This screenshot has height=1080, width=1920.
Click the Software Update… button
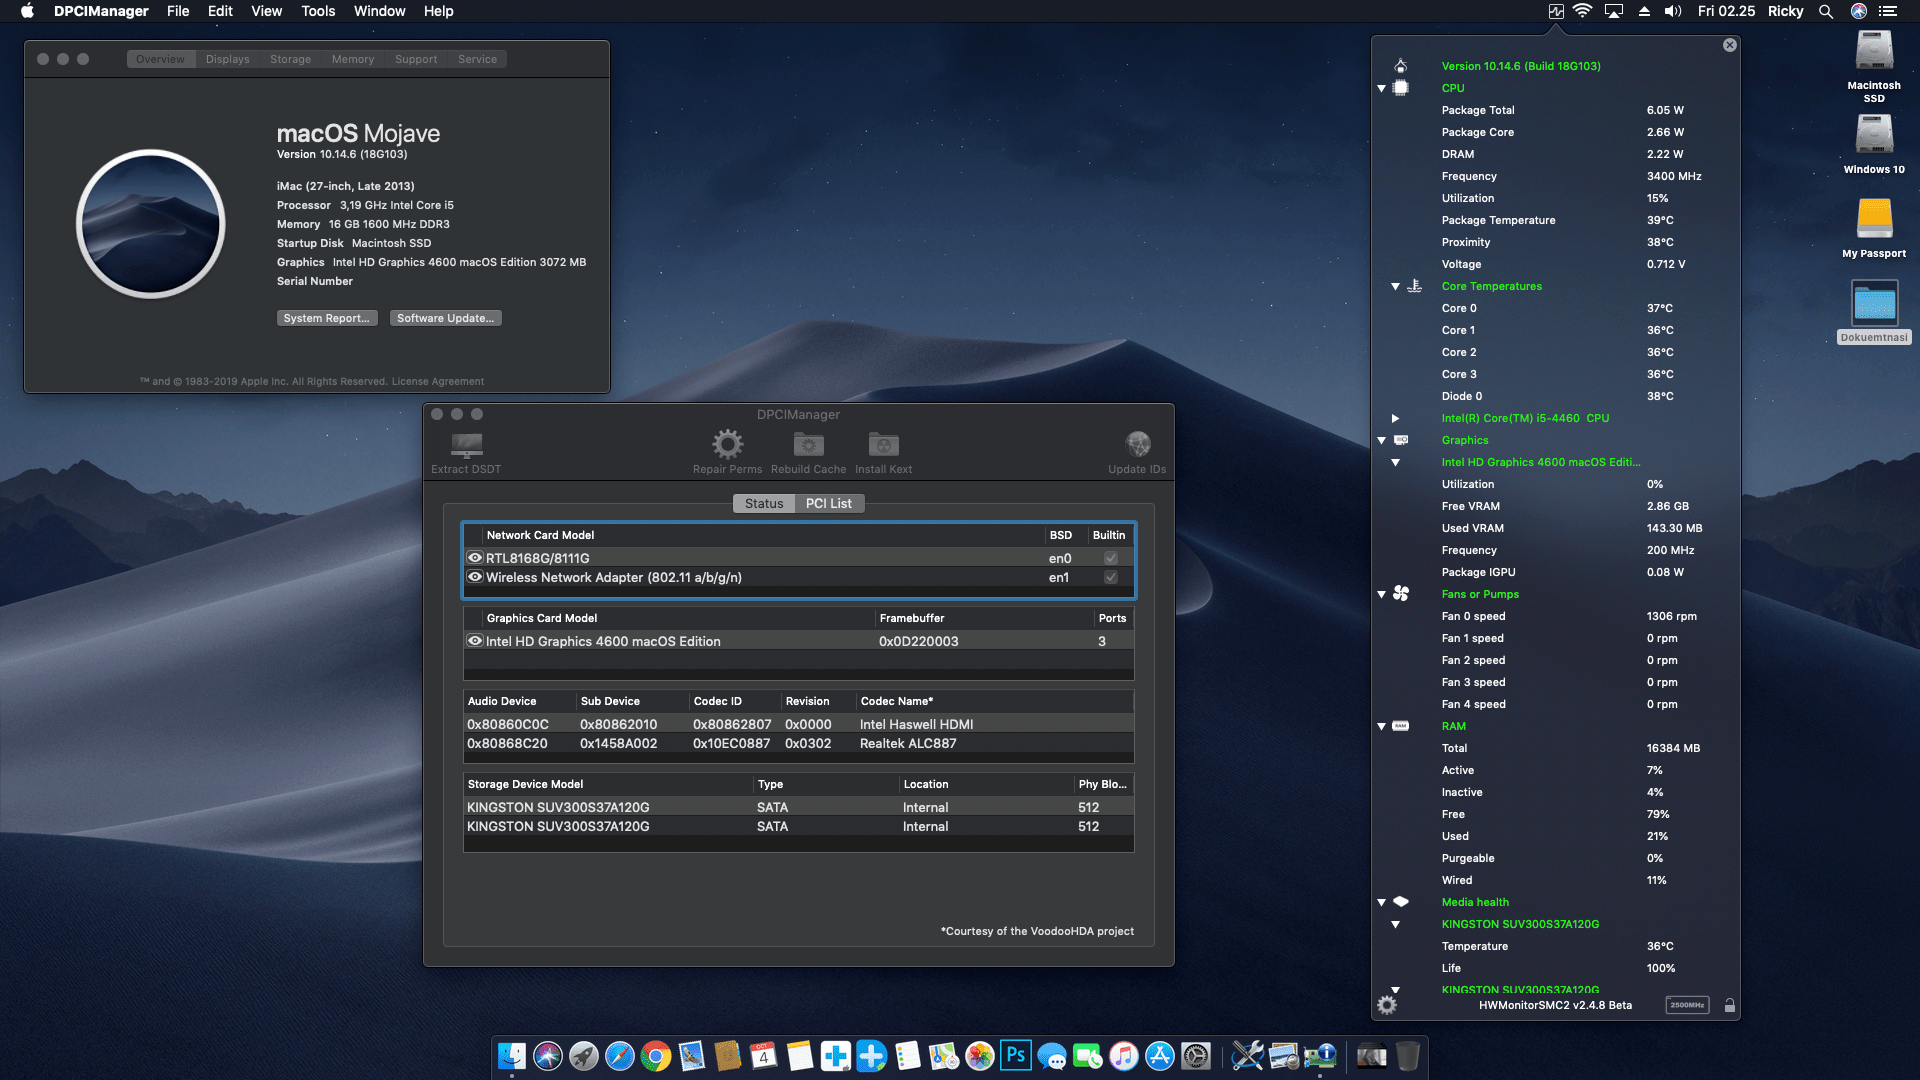tap(446, 318)
